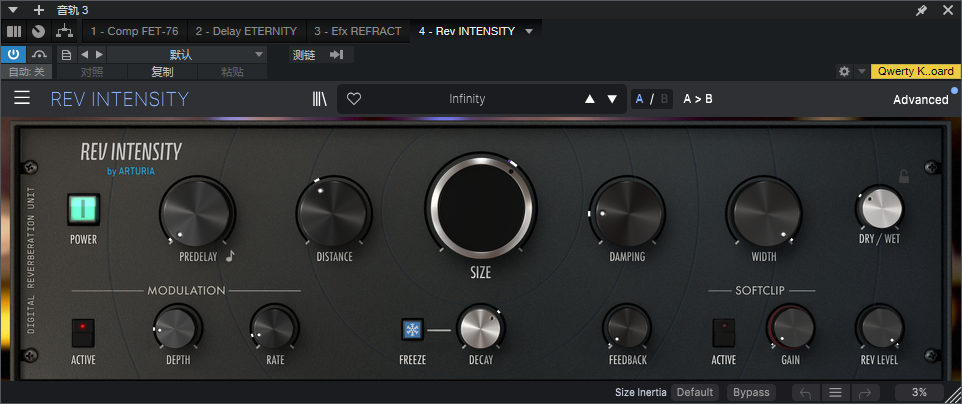Favorite the Infinity preset with heart icon
Screen dimensions: 962x404
[354, 99]
